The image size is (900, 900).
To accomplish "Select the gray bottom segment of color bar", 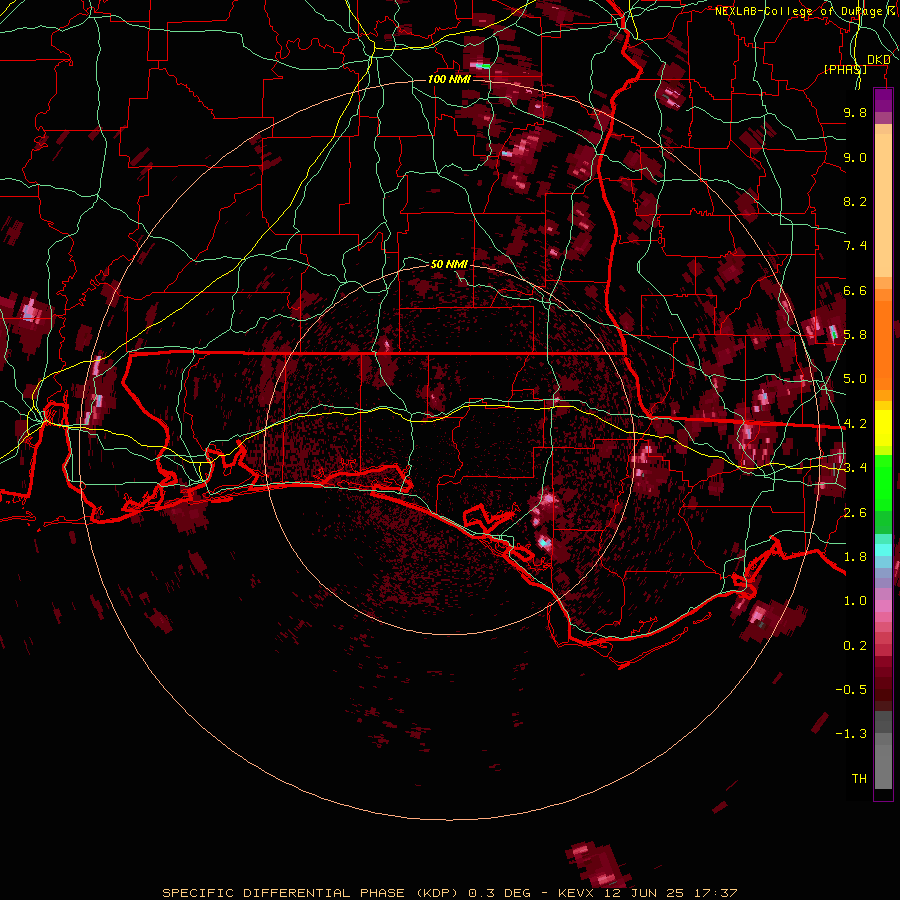I will 883,752.
